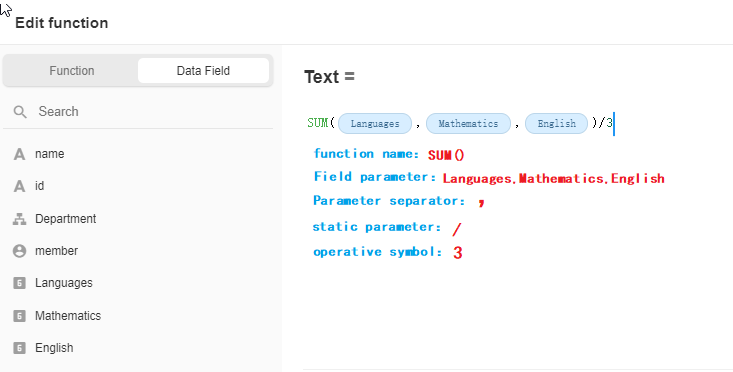
Task: Select the Languages chip in formula
Action: [375, 123]
